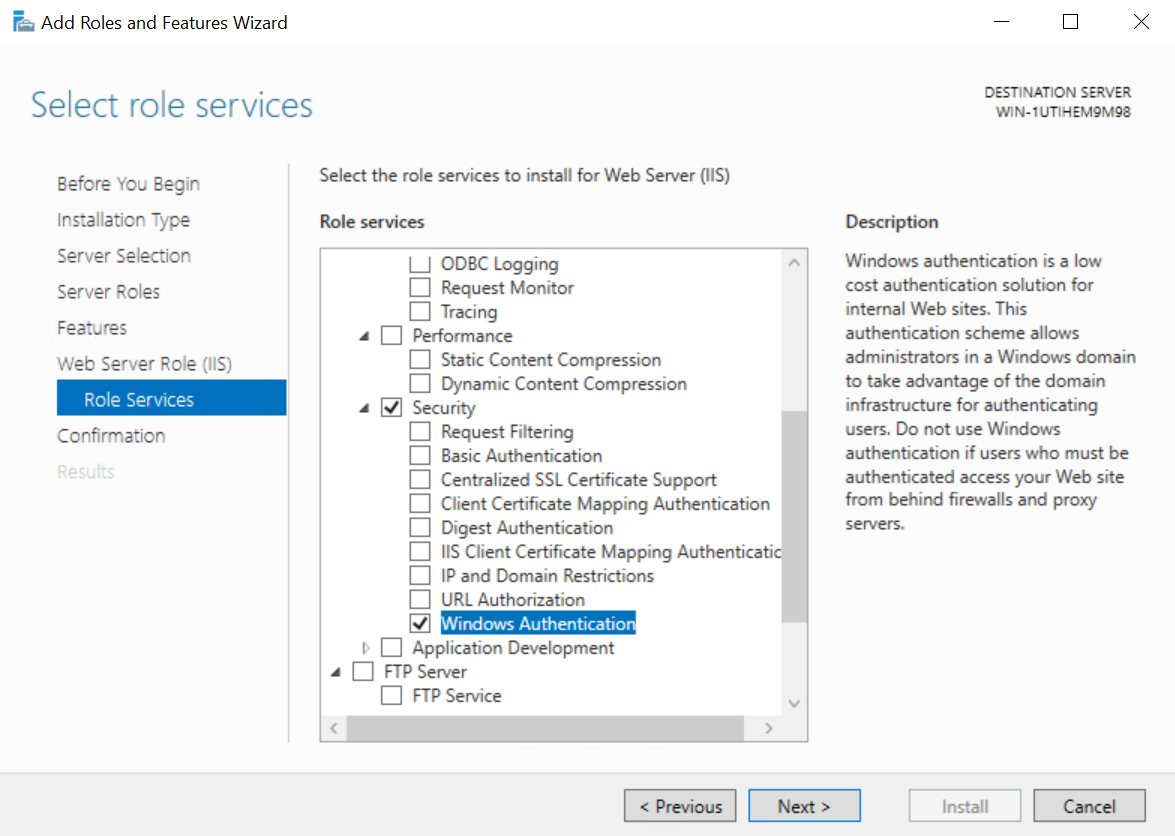This screenshot has height=836, width=1175.
Task: Click the wizard icon in title bar
Action: point(23,22)
